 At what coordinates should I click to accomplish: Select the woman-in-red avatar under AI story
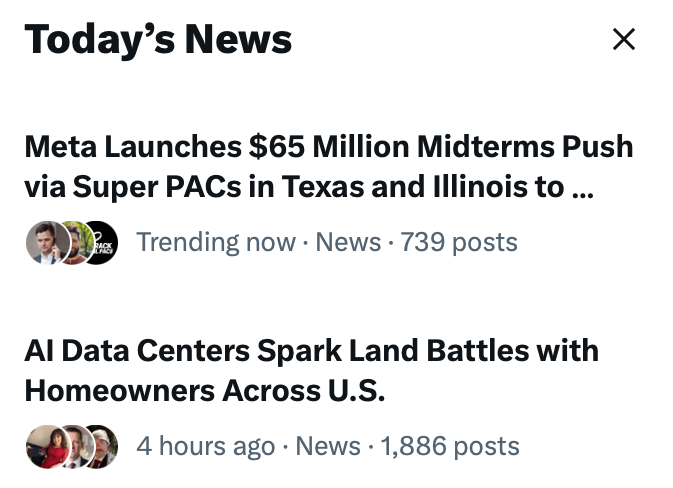tap(44, 446)
